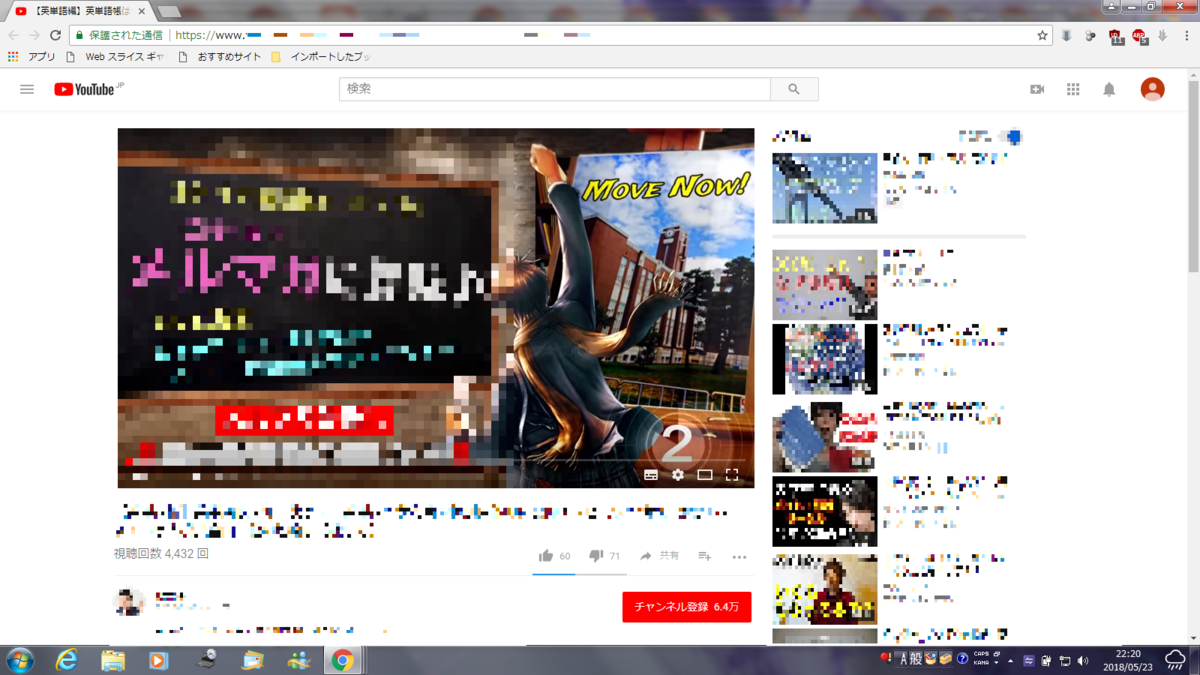Subscribe with チャンネル登録 6.4万 button

pyautogui.click(x=687, y=607)
